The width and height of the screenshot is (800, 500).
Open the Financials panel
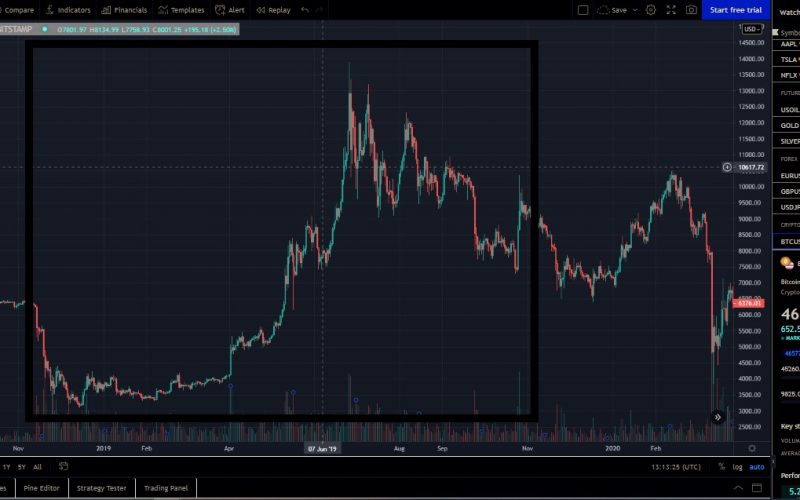(123, 10)
